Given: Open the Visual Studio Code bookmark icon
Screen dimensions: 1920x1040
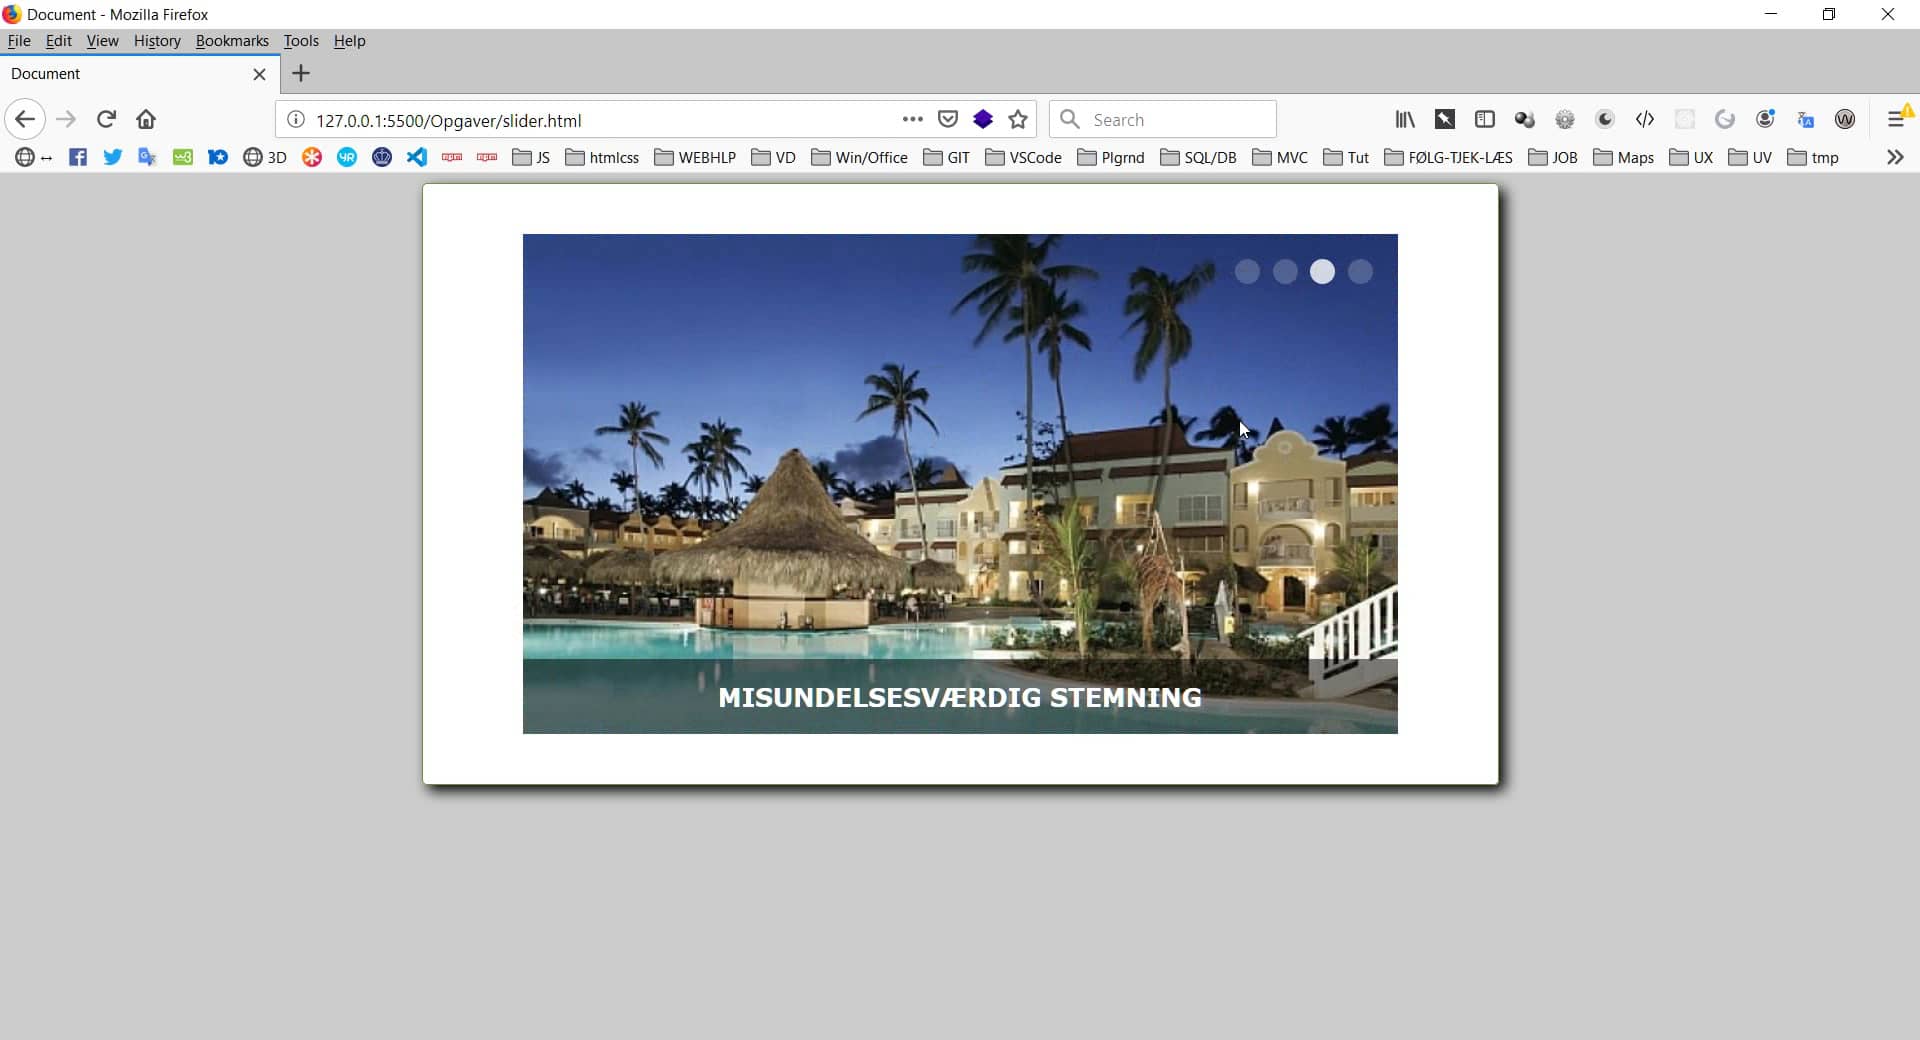Looking at the screenshot, I should (x=417, y=158).
